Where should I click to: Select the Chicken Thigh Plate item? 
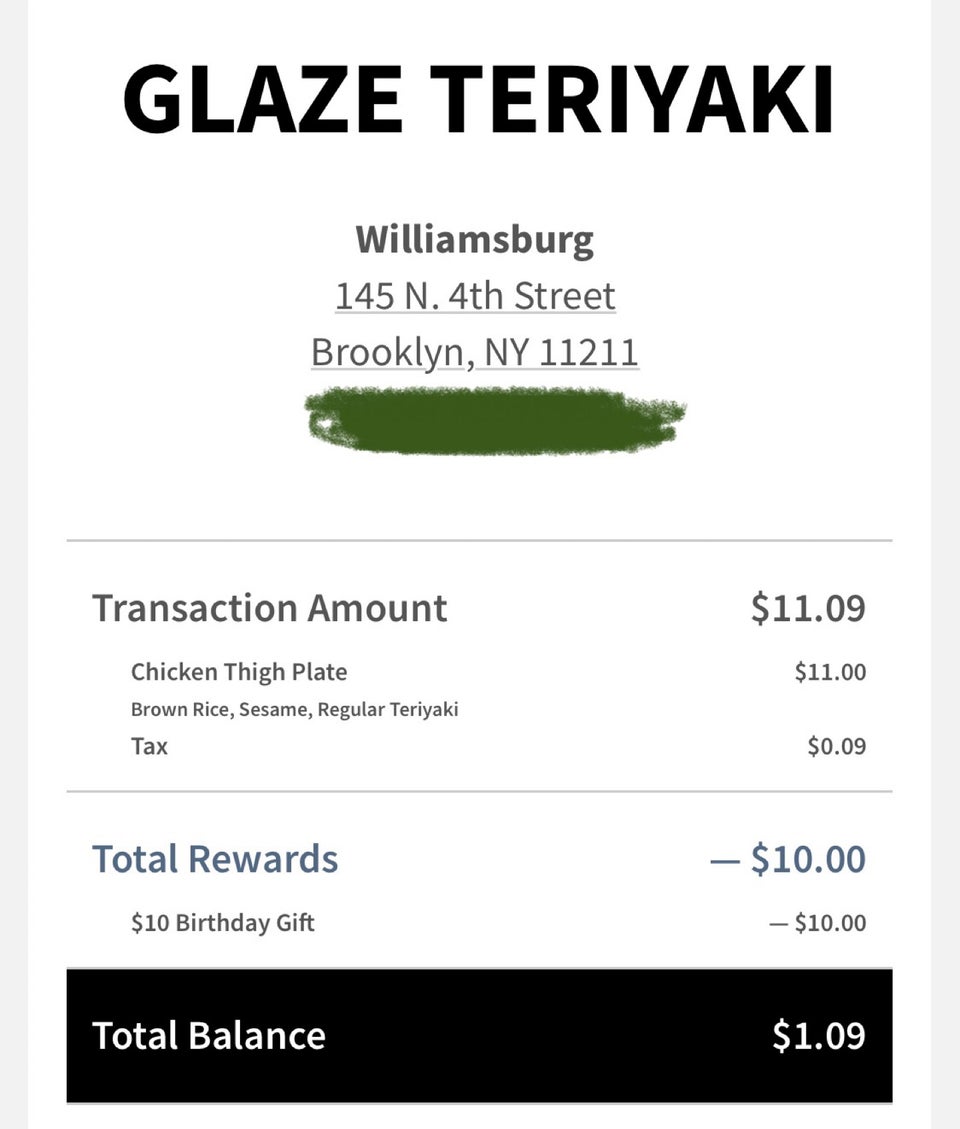coord(239,672)
